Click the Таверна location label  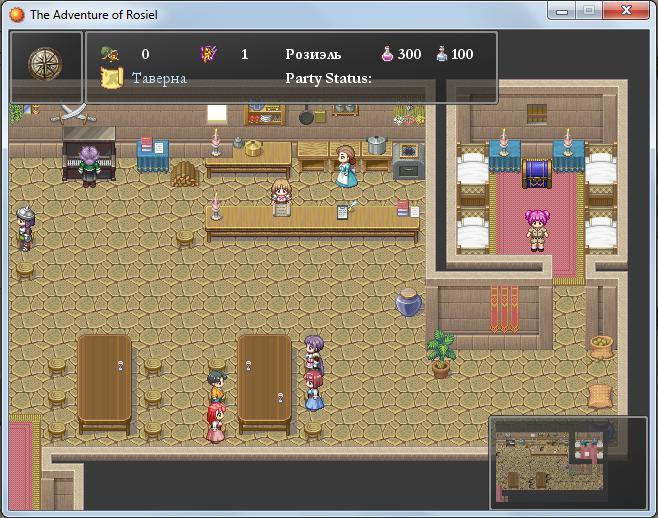159,78
